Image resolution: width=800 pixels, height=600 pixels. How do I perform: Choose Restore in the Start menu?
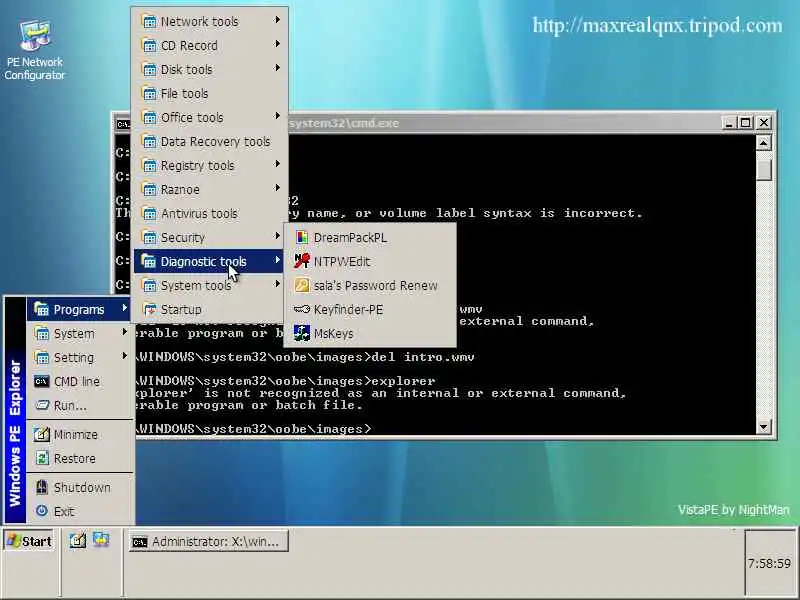[x=79, y=458]
